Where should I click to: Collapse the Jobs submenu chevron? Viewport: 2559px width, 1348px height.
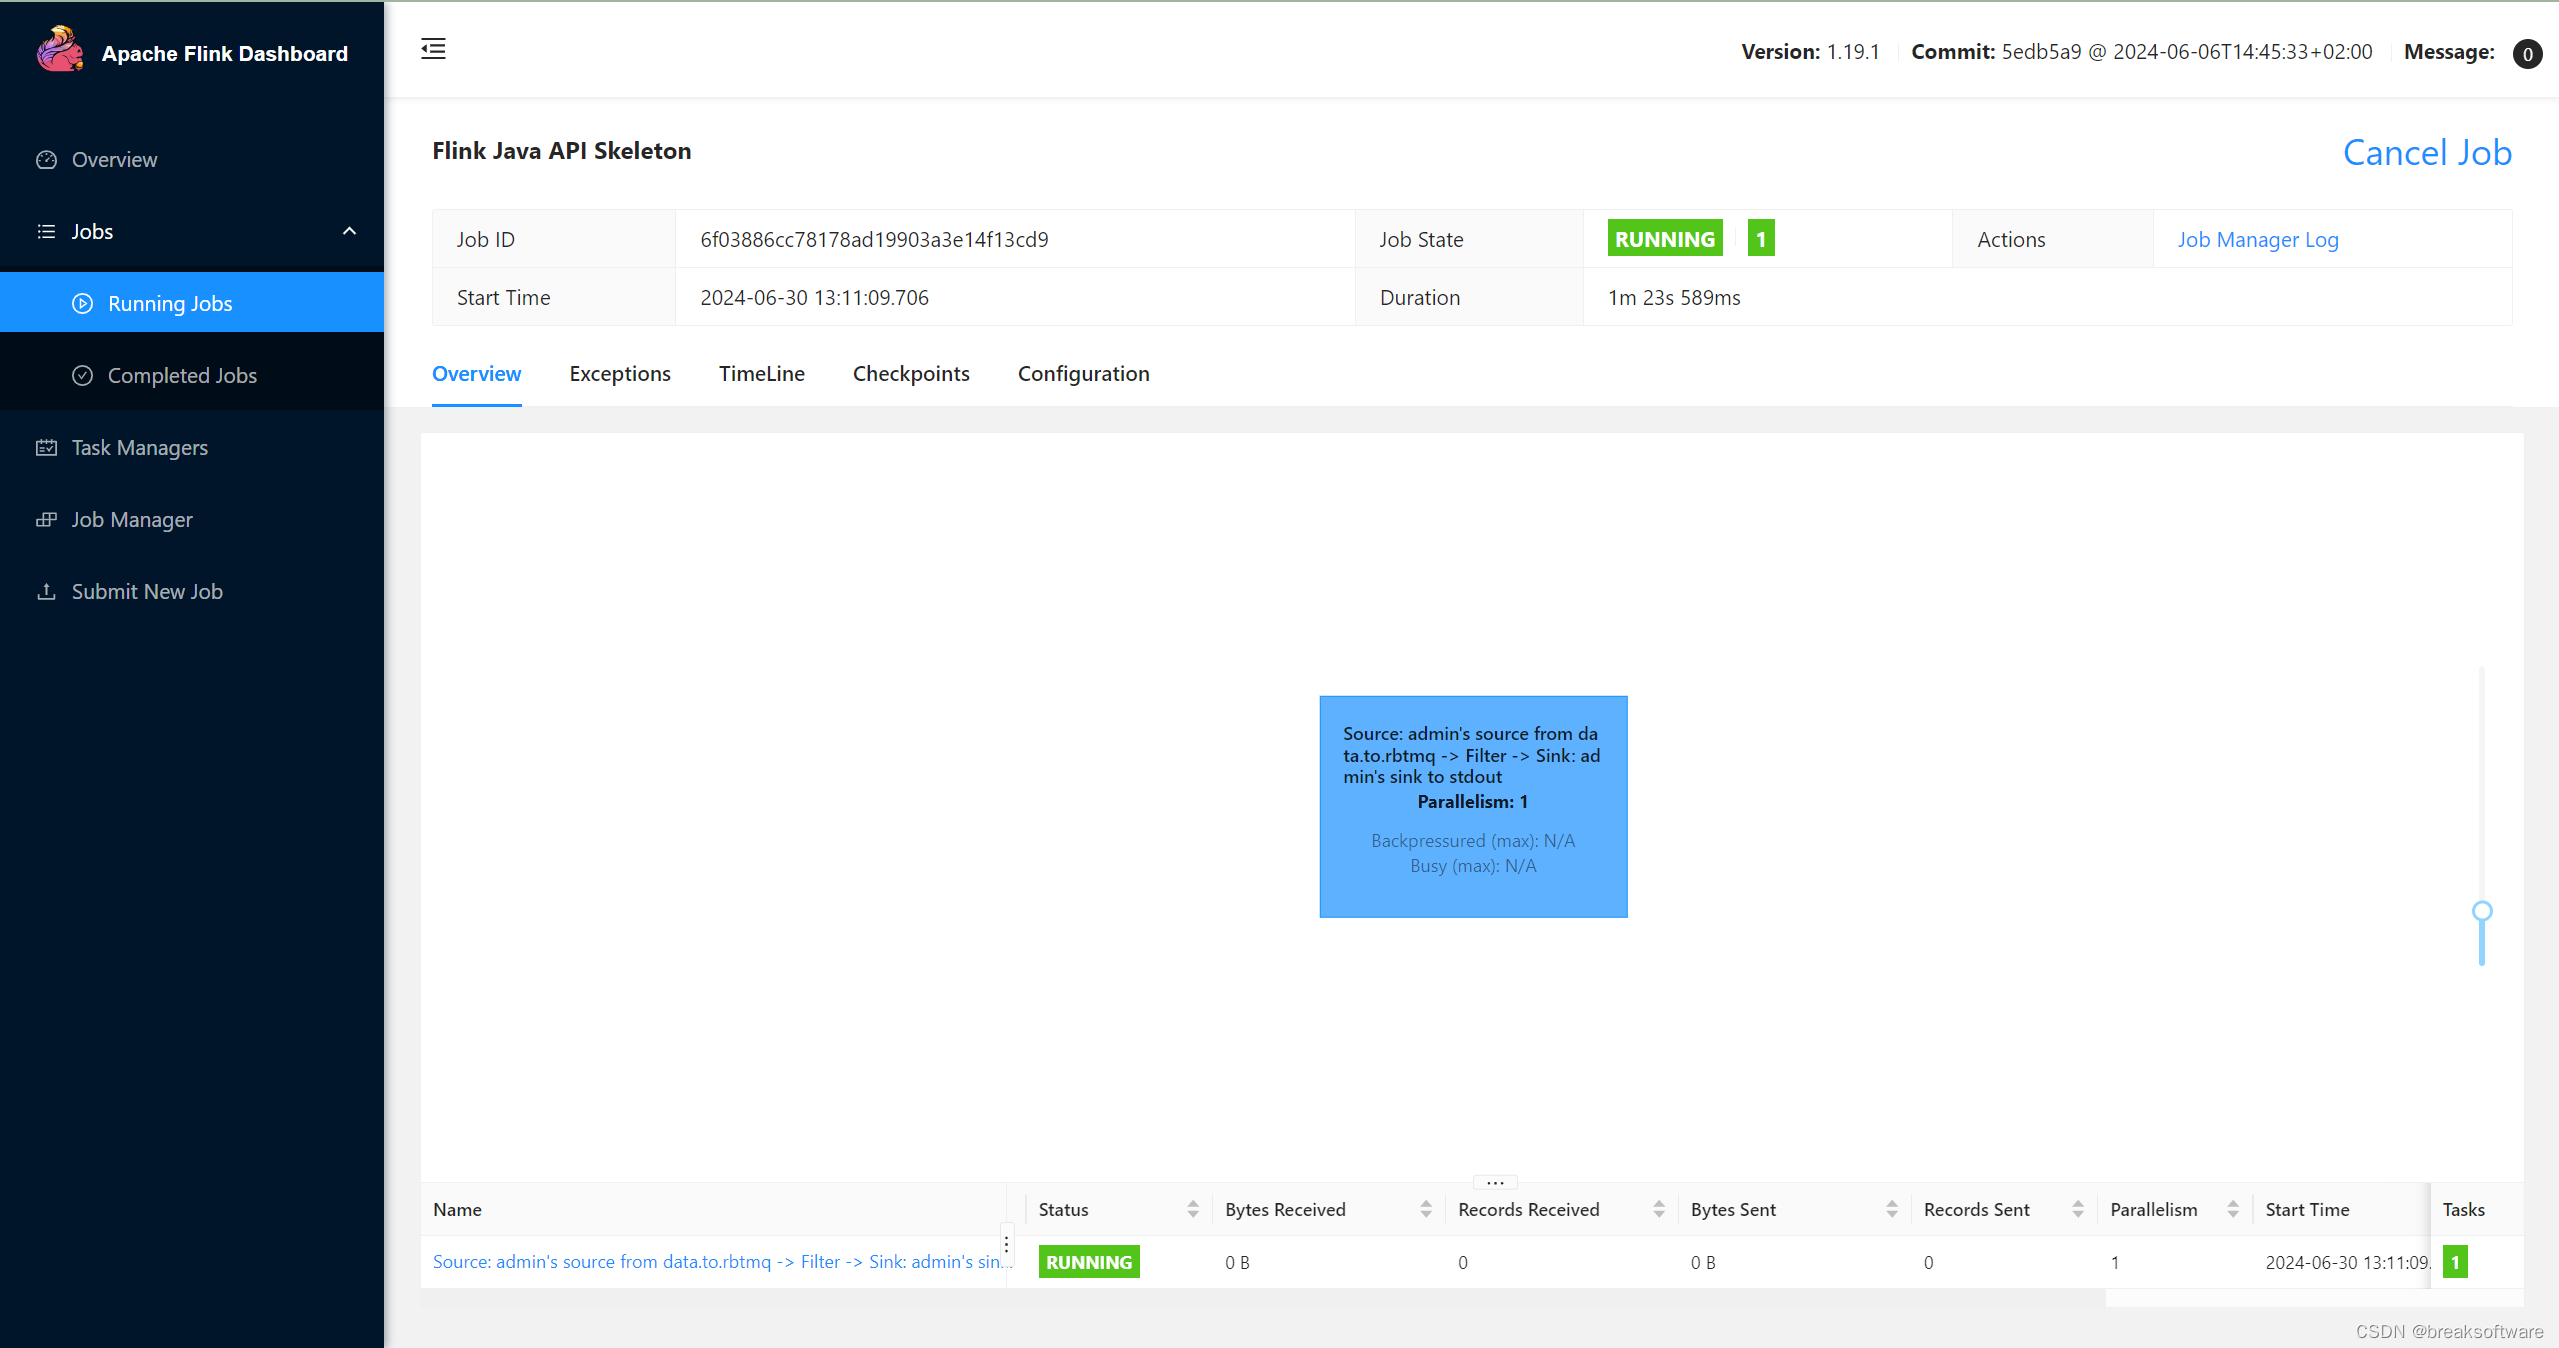[x=349, y=232]
